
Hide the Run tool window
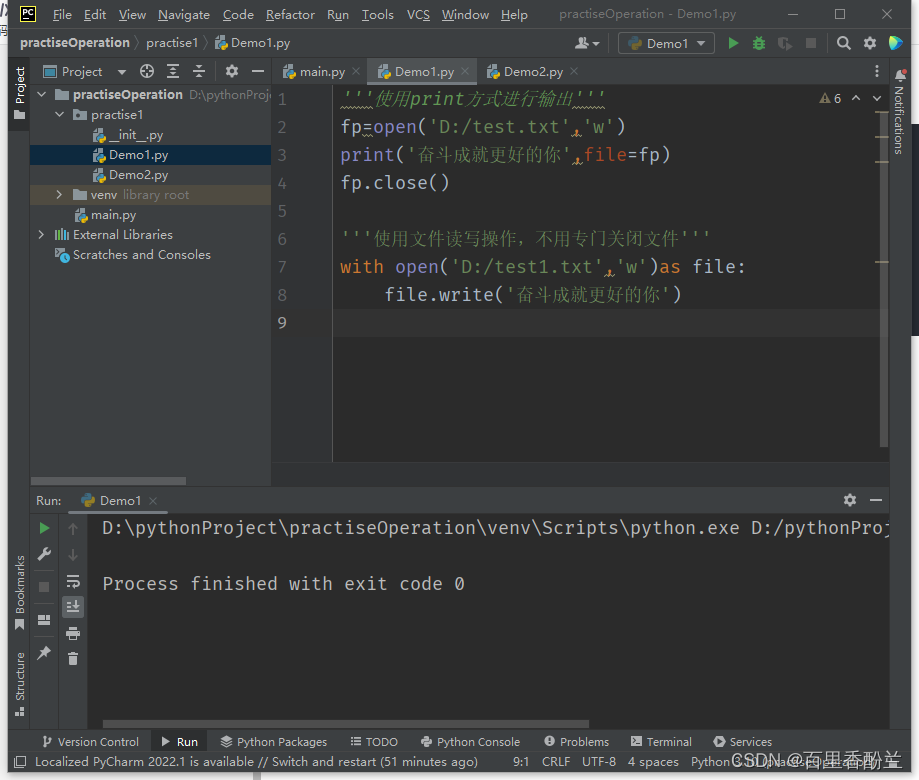coord(876,500)
